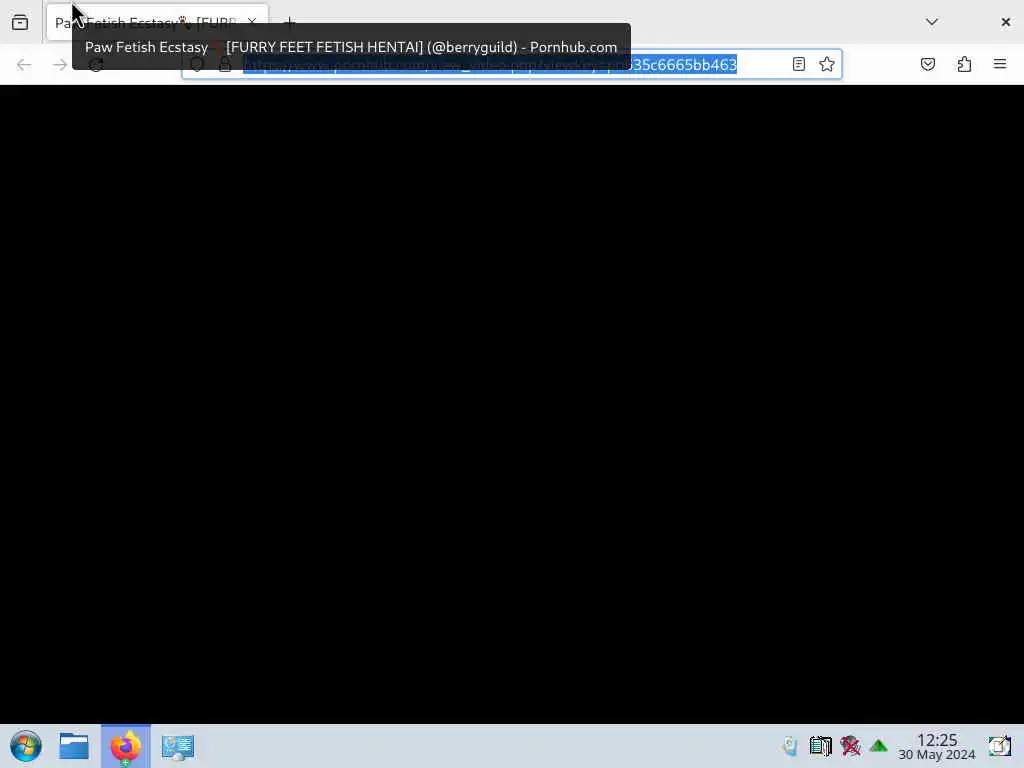
Task: Go forward to the next page
Action: click(x=59, y=65)
